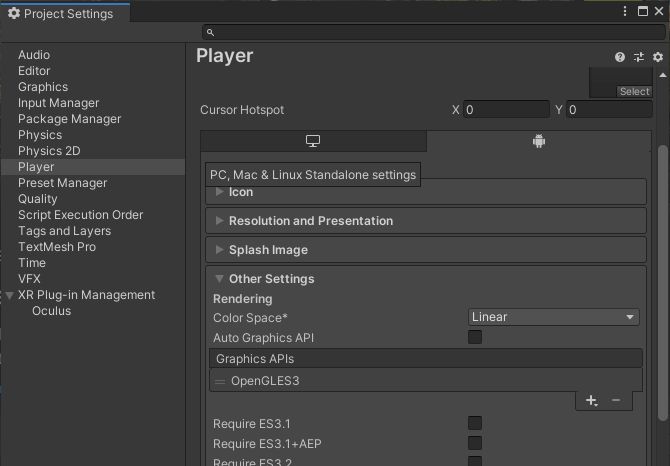
Task: Open the Input Manager category
Action: (x=58, y=103)
